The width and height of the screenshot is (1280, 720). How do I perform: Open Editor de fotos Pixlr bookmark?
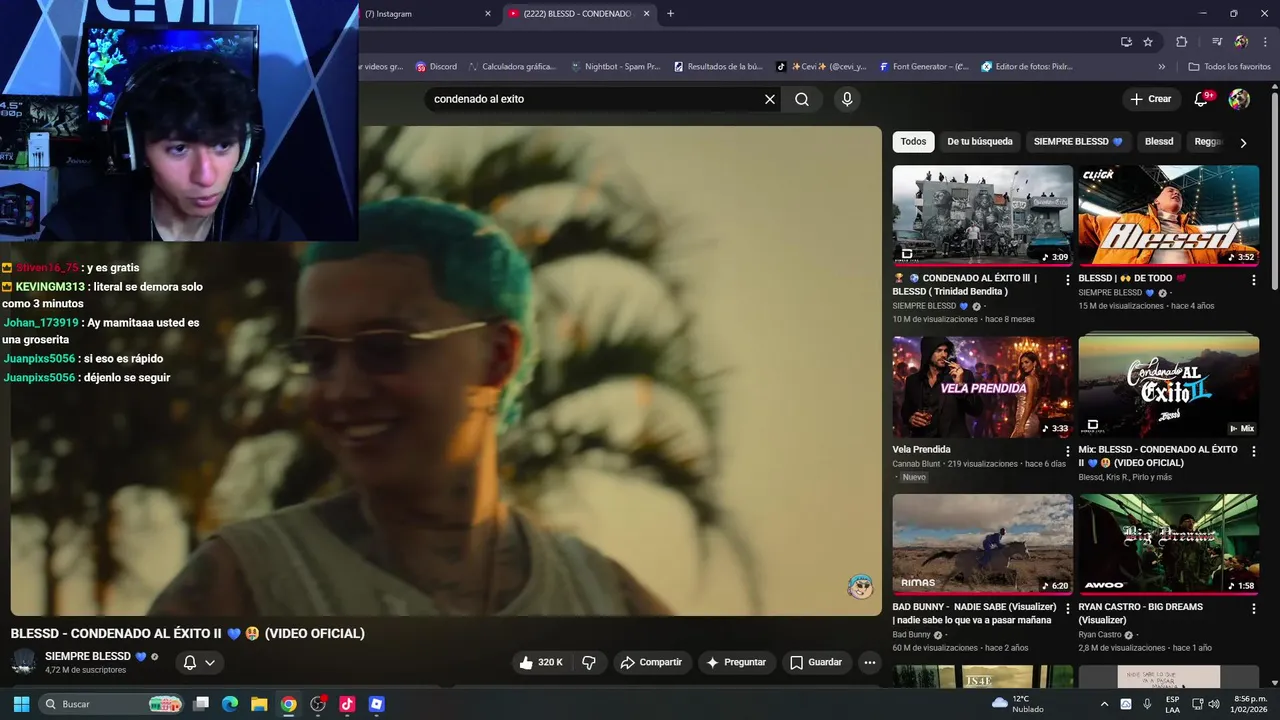1027,67
